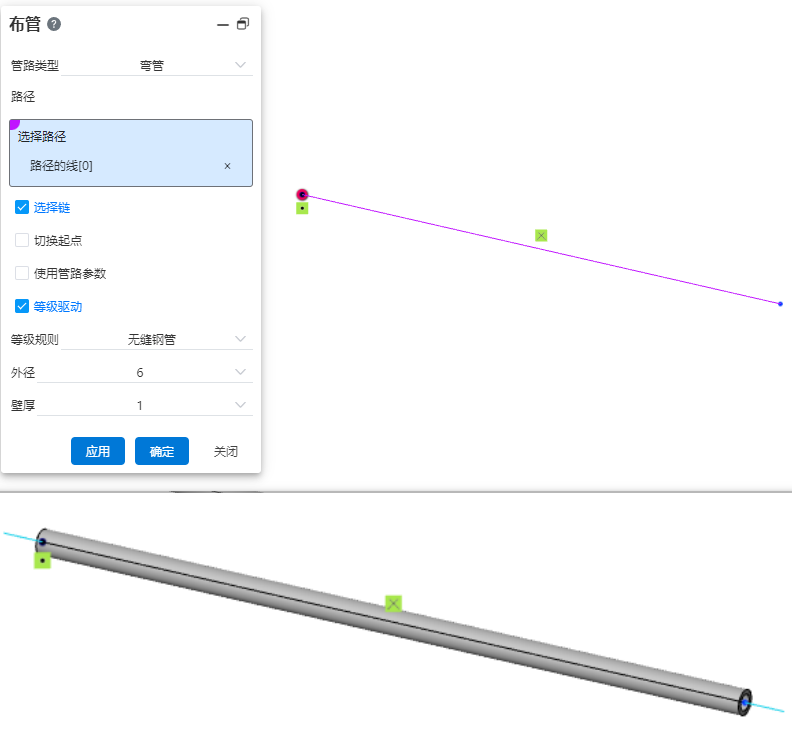The width and height of the screenshot is (792, 737).
Task: Minimize the 布管 dialog panel
Action: 223,25
